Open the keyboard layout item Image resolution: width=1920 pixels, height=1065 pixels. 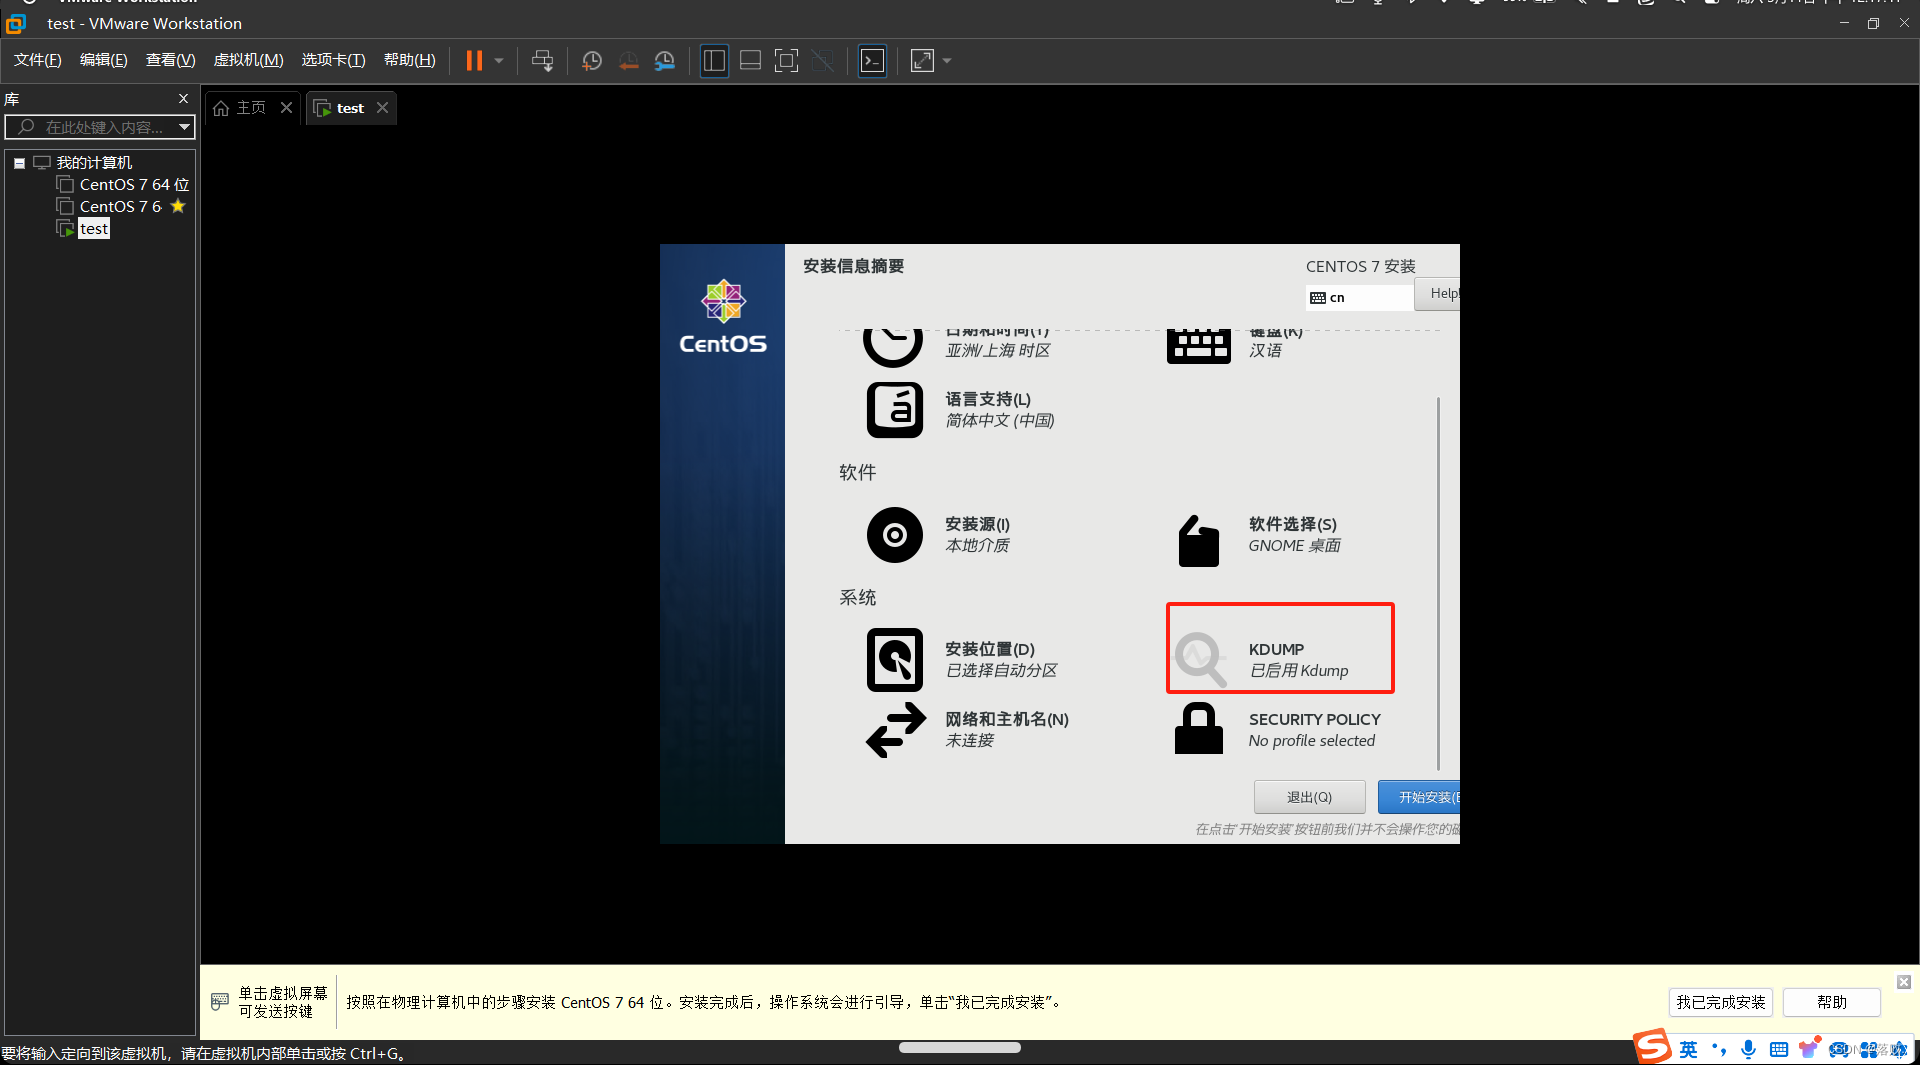[x=1236, y=347]
